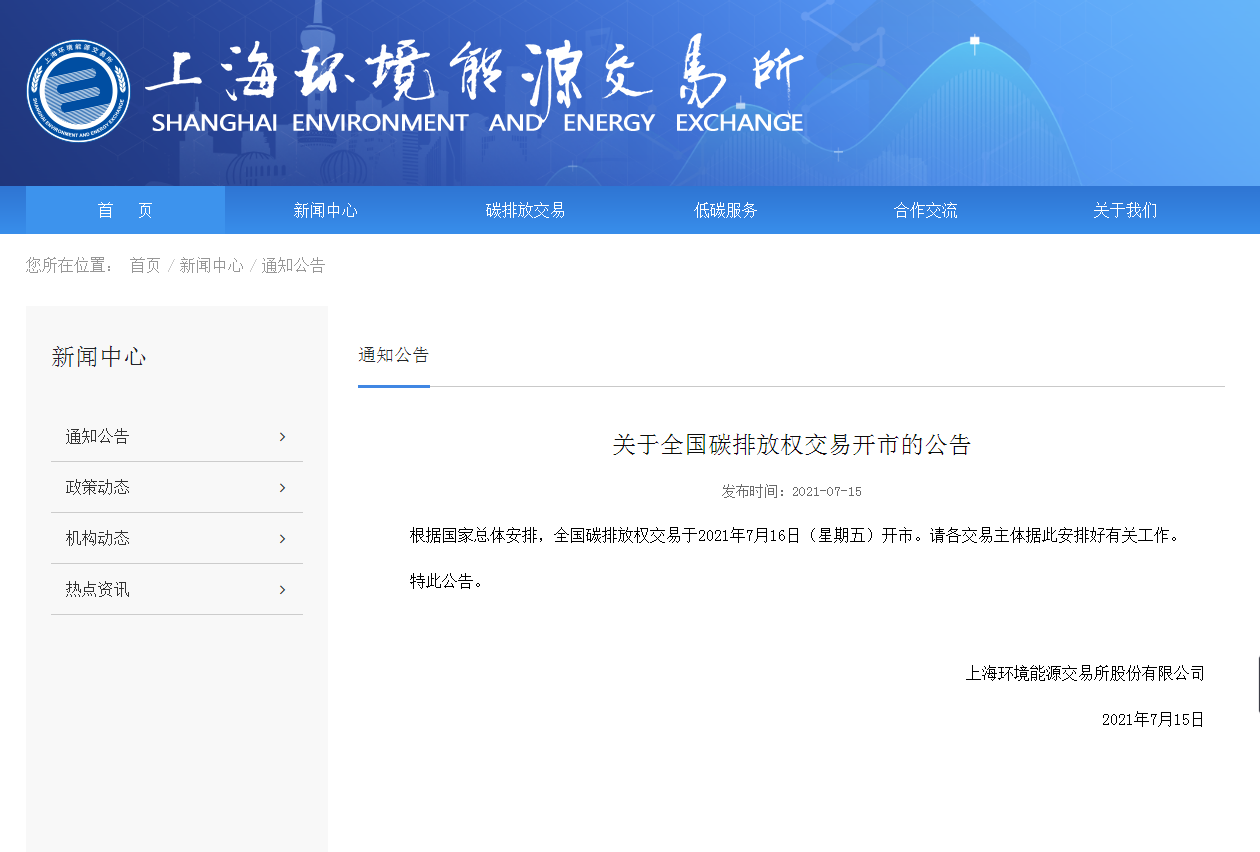Go to 碳排放交易 in the navigation bar
Image resolution: width=1260 pixels, height=852 pixels.
pos(525,210)
